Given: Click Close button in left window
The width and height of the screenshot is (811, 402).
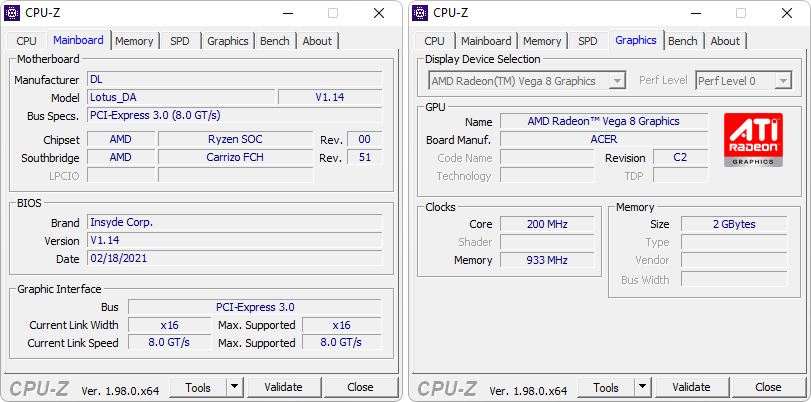Looking at the screenshot, I should coord(360,387).
